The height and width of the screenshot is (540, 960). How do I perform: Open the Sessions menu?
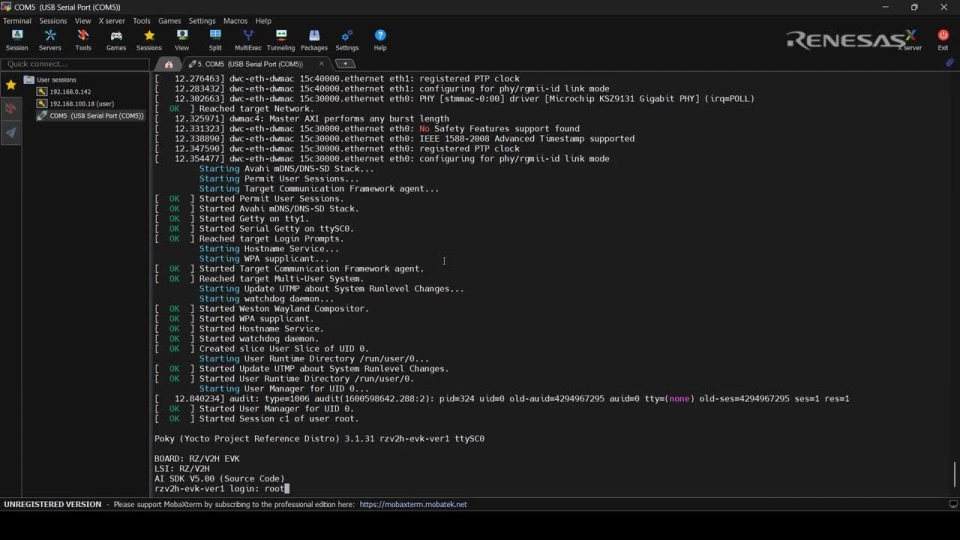[53, 21]
